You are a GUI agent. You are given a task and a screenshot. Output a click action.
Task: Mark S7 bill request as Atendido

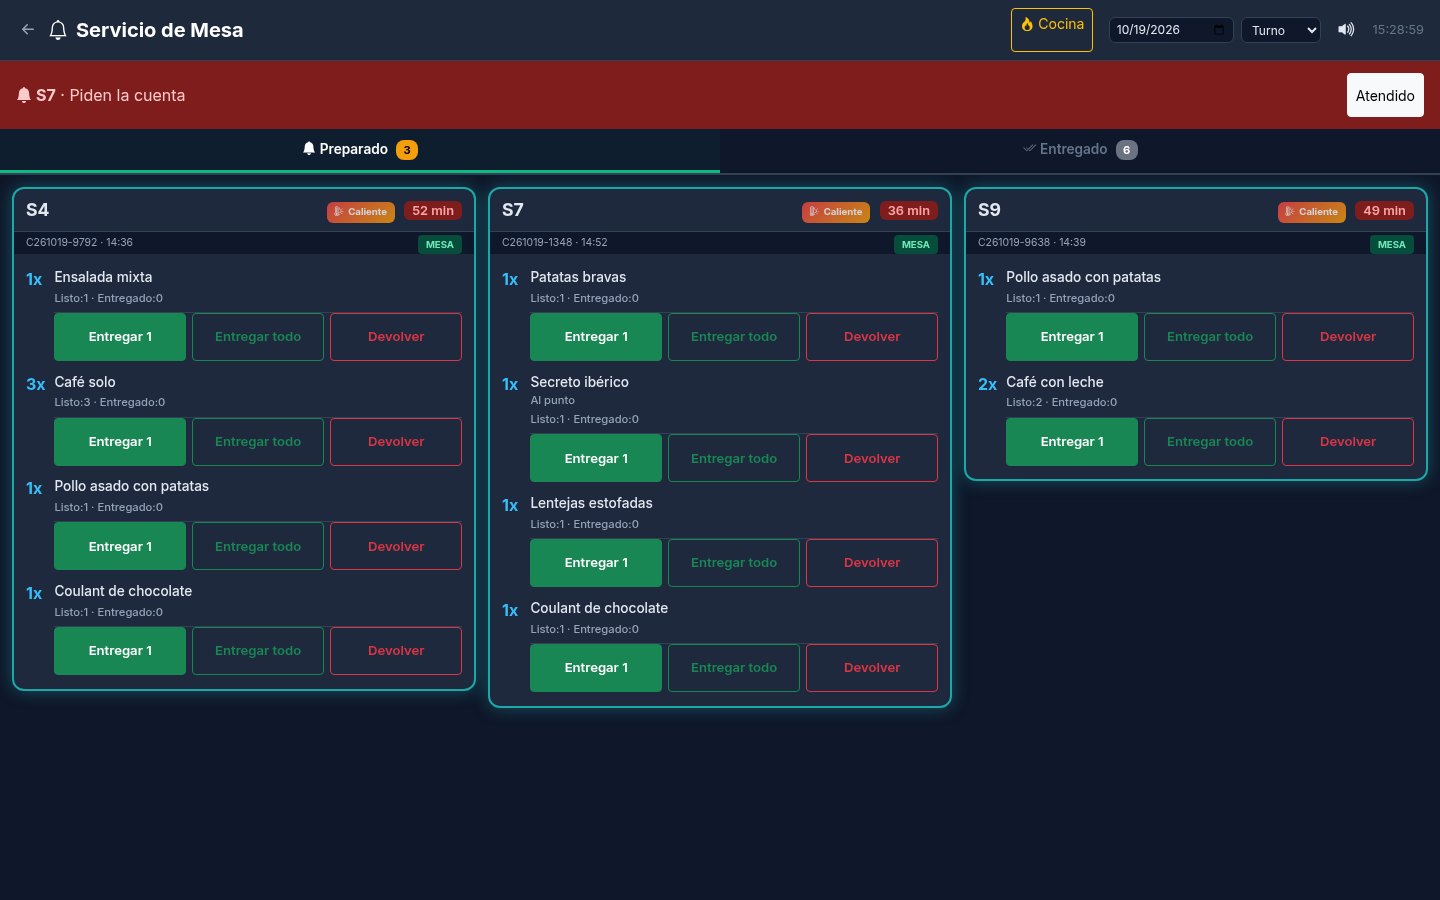pos(1385,95)
